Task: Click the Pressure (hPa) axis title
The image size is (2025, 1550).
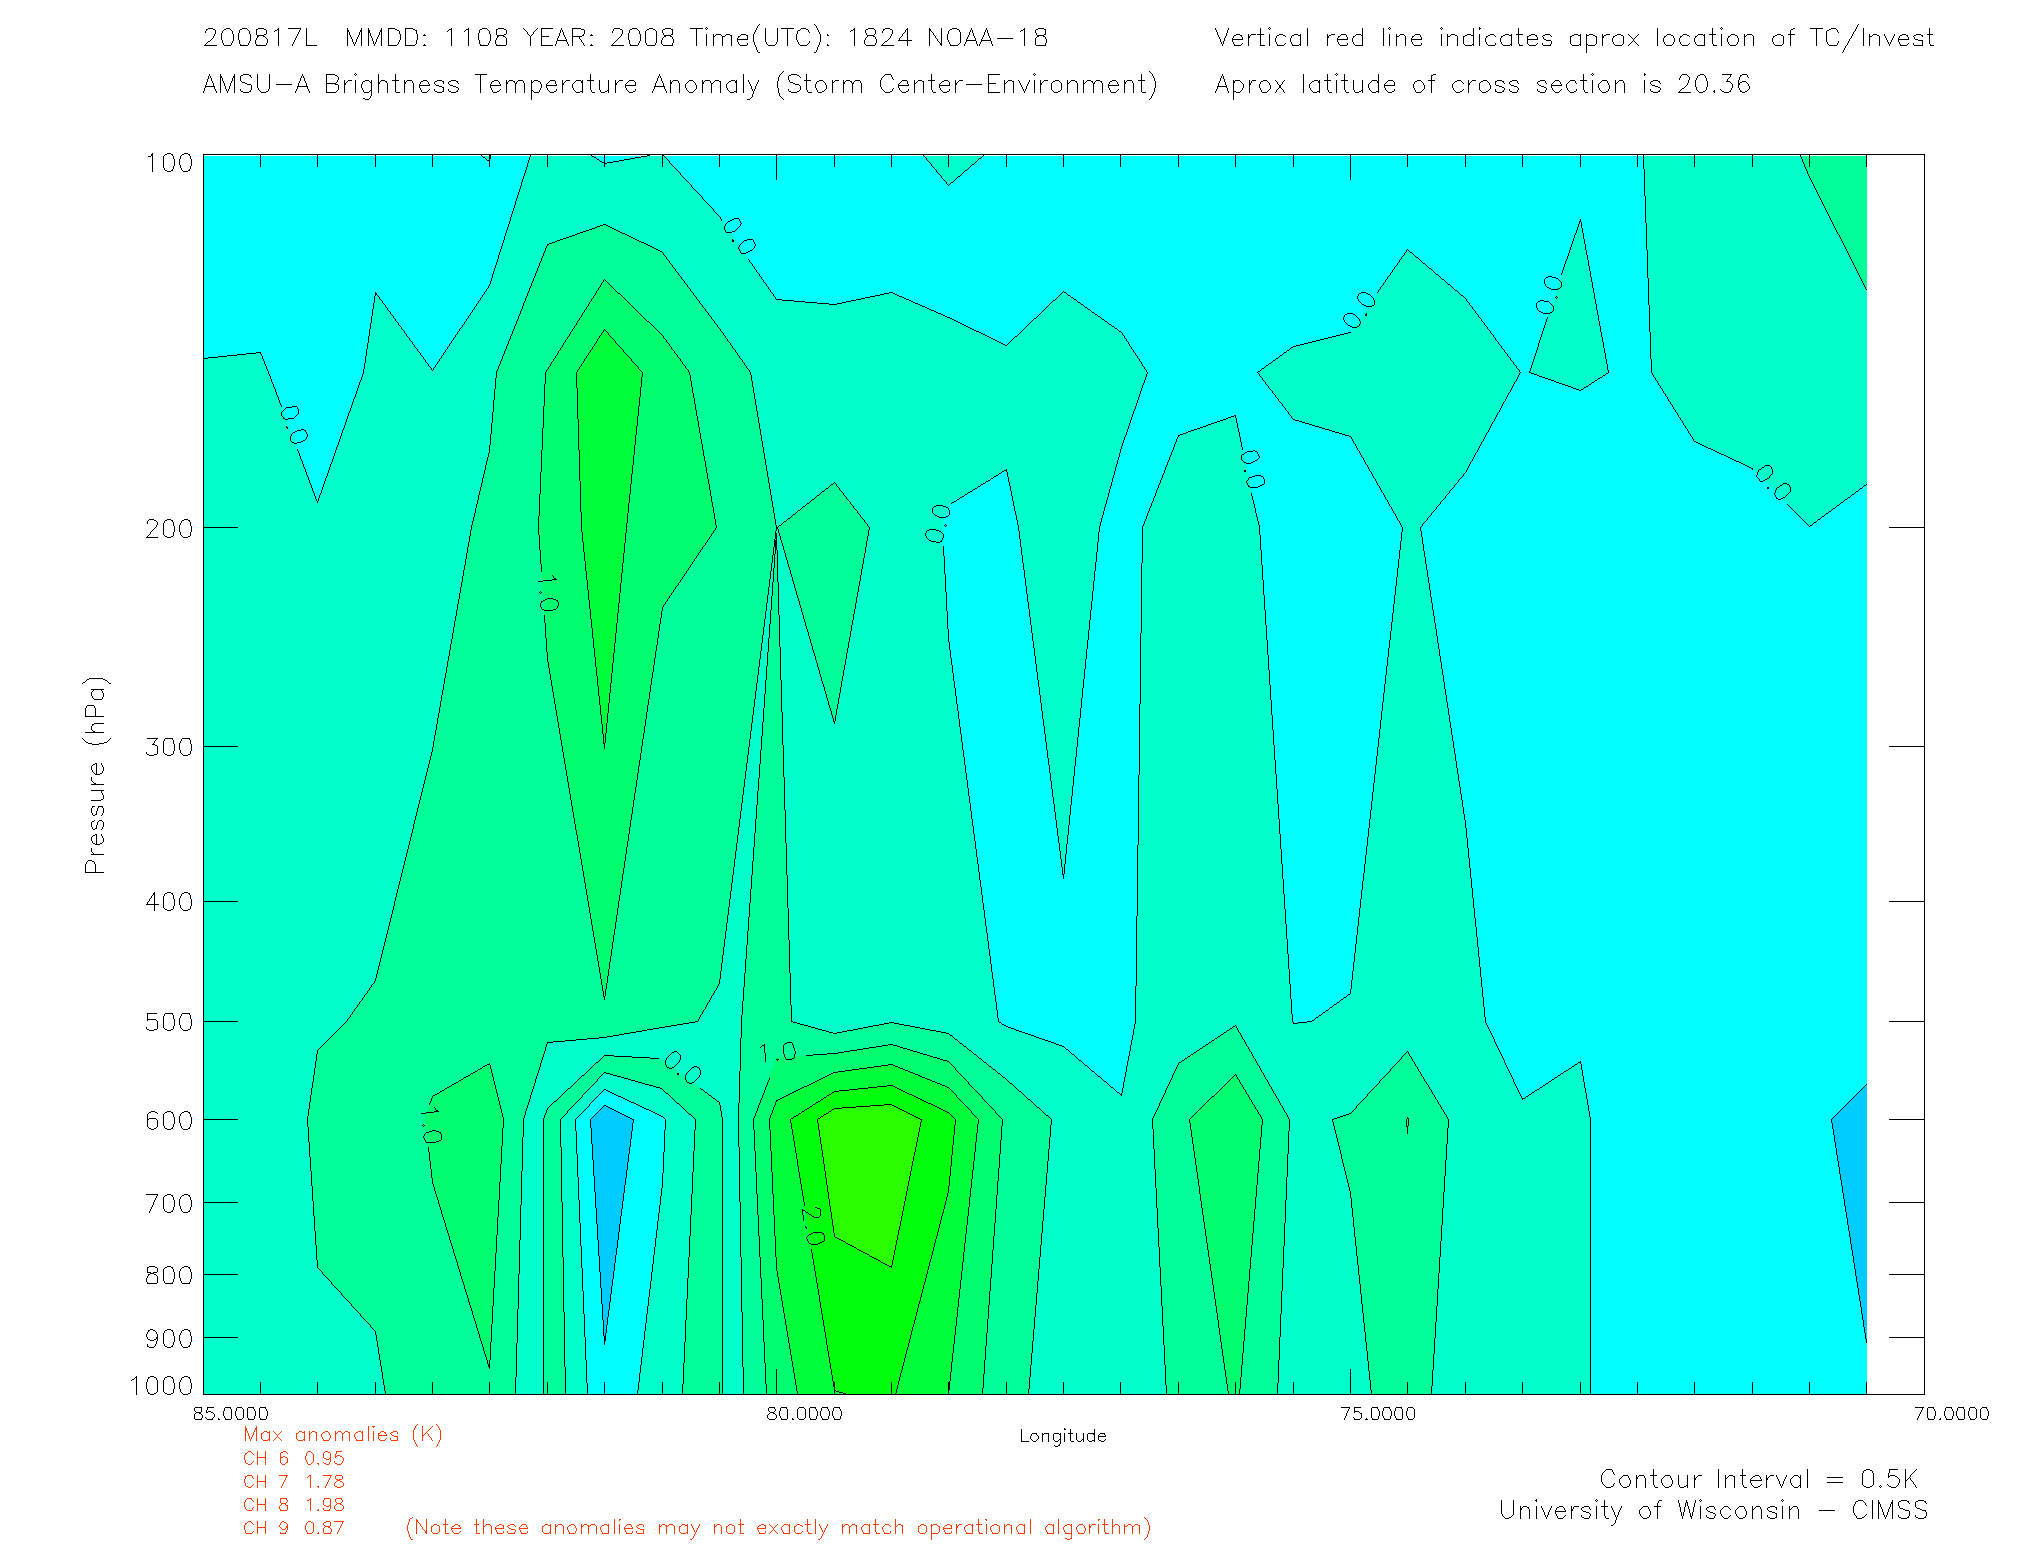Action: (95, 776)
